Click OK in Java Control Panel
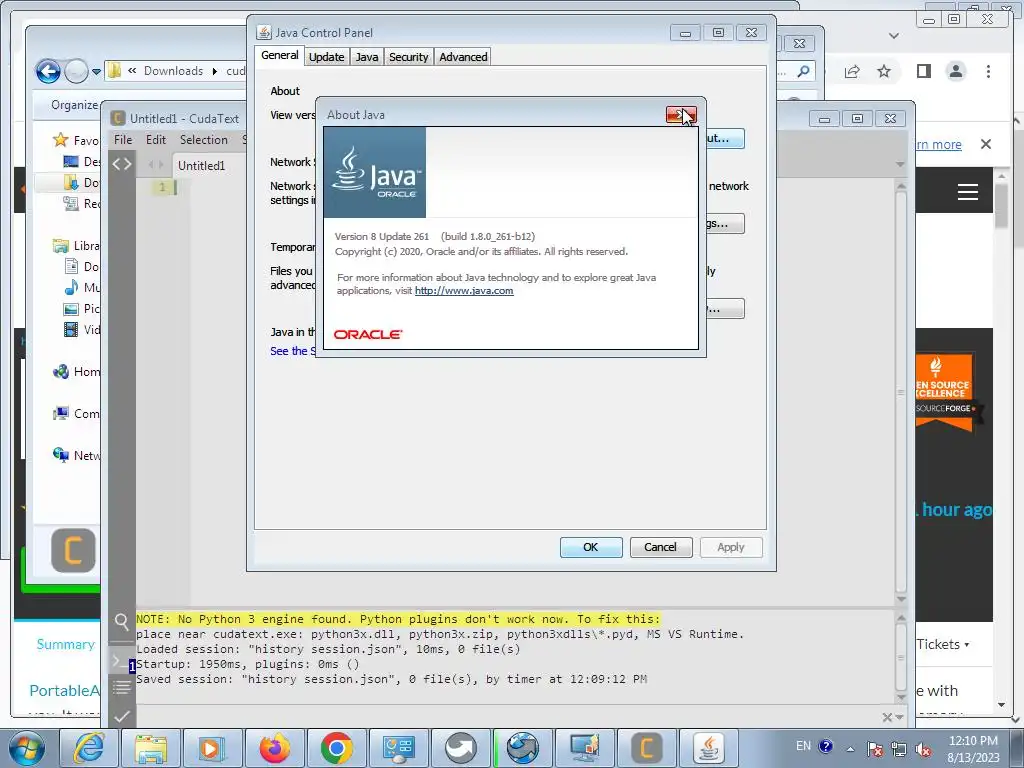1024x768 pixels. tap(590, 547)
